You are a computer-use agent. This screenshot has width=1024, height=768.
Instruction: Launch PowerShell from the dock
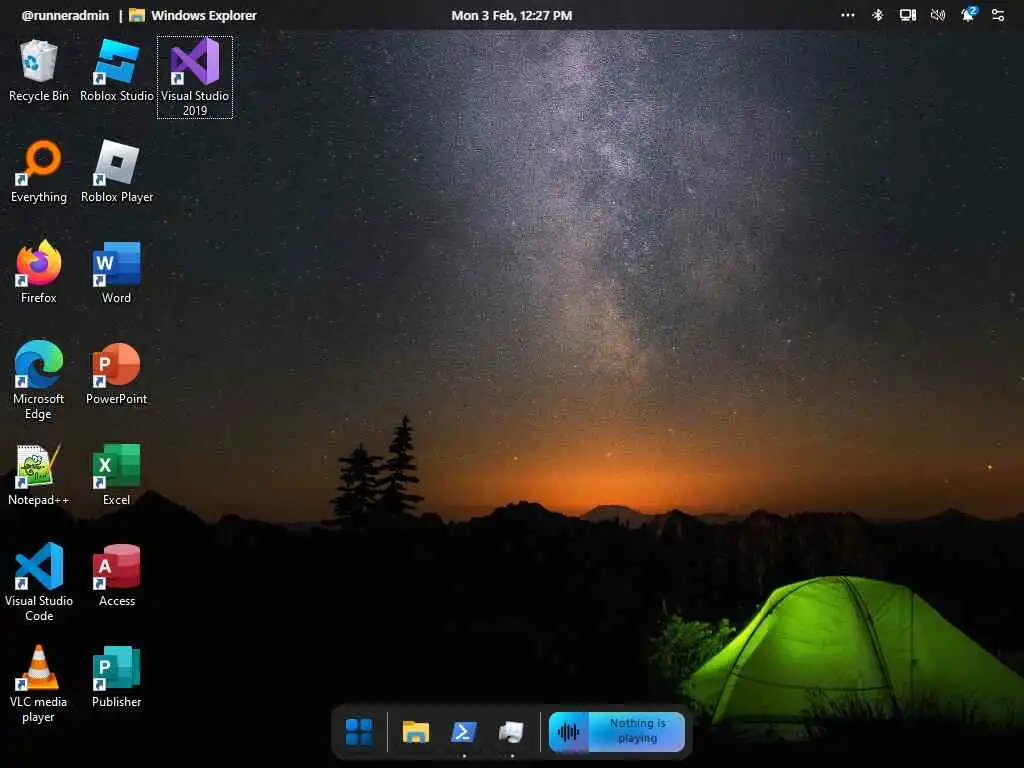tap(464, 732)
